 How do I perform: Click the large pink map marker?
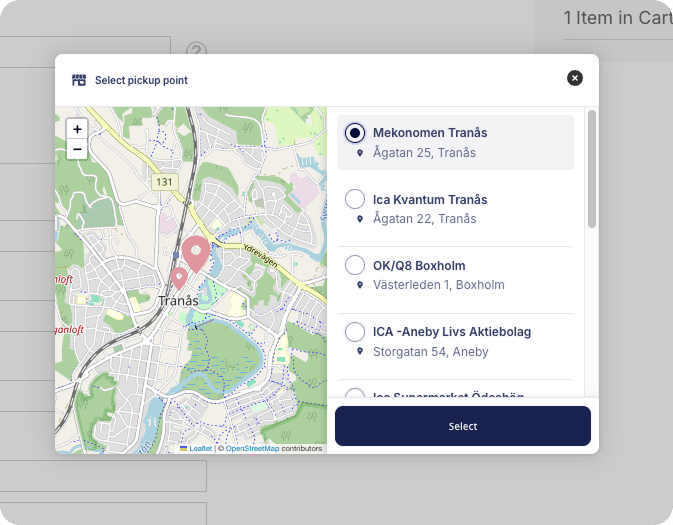coord(196,254)
